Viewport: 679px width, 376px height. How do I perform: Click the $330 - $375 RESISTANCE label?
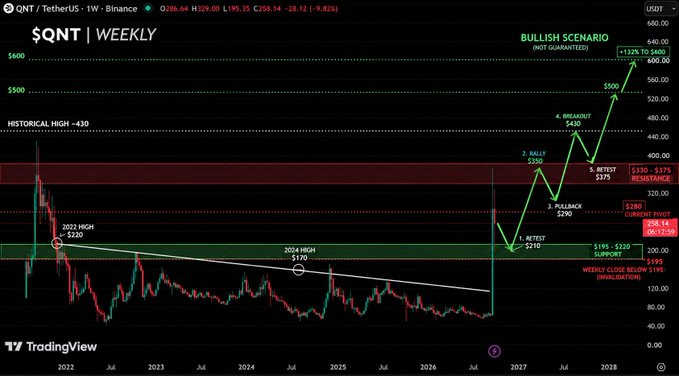click(x=651, y=175)
